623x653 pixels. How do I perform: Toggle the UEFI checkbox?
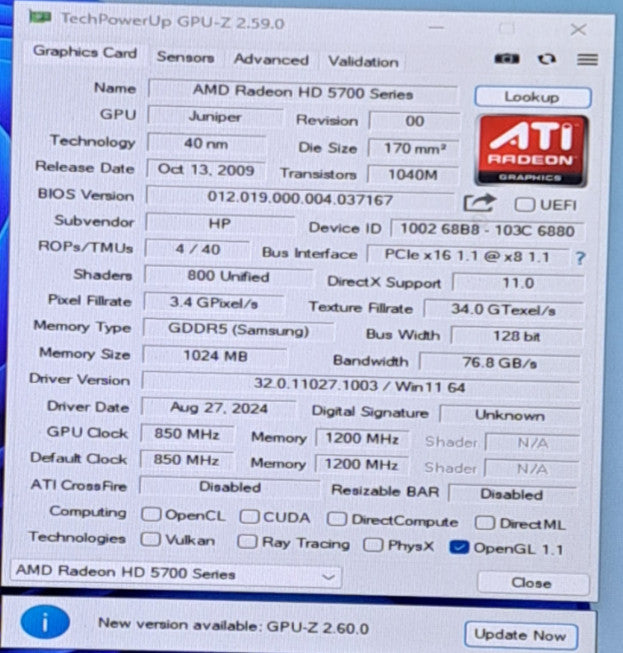524,205
